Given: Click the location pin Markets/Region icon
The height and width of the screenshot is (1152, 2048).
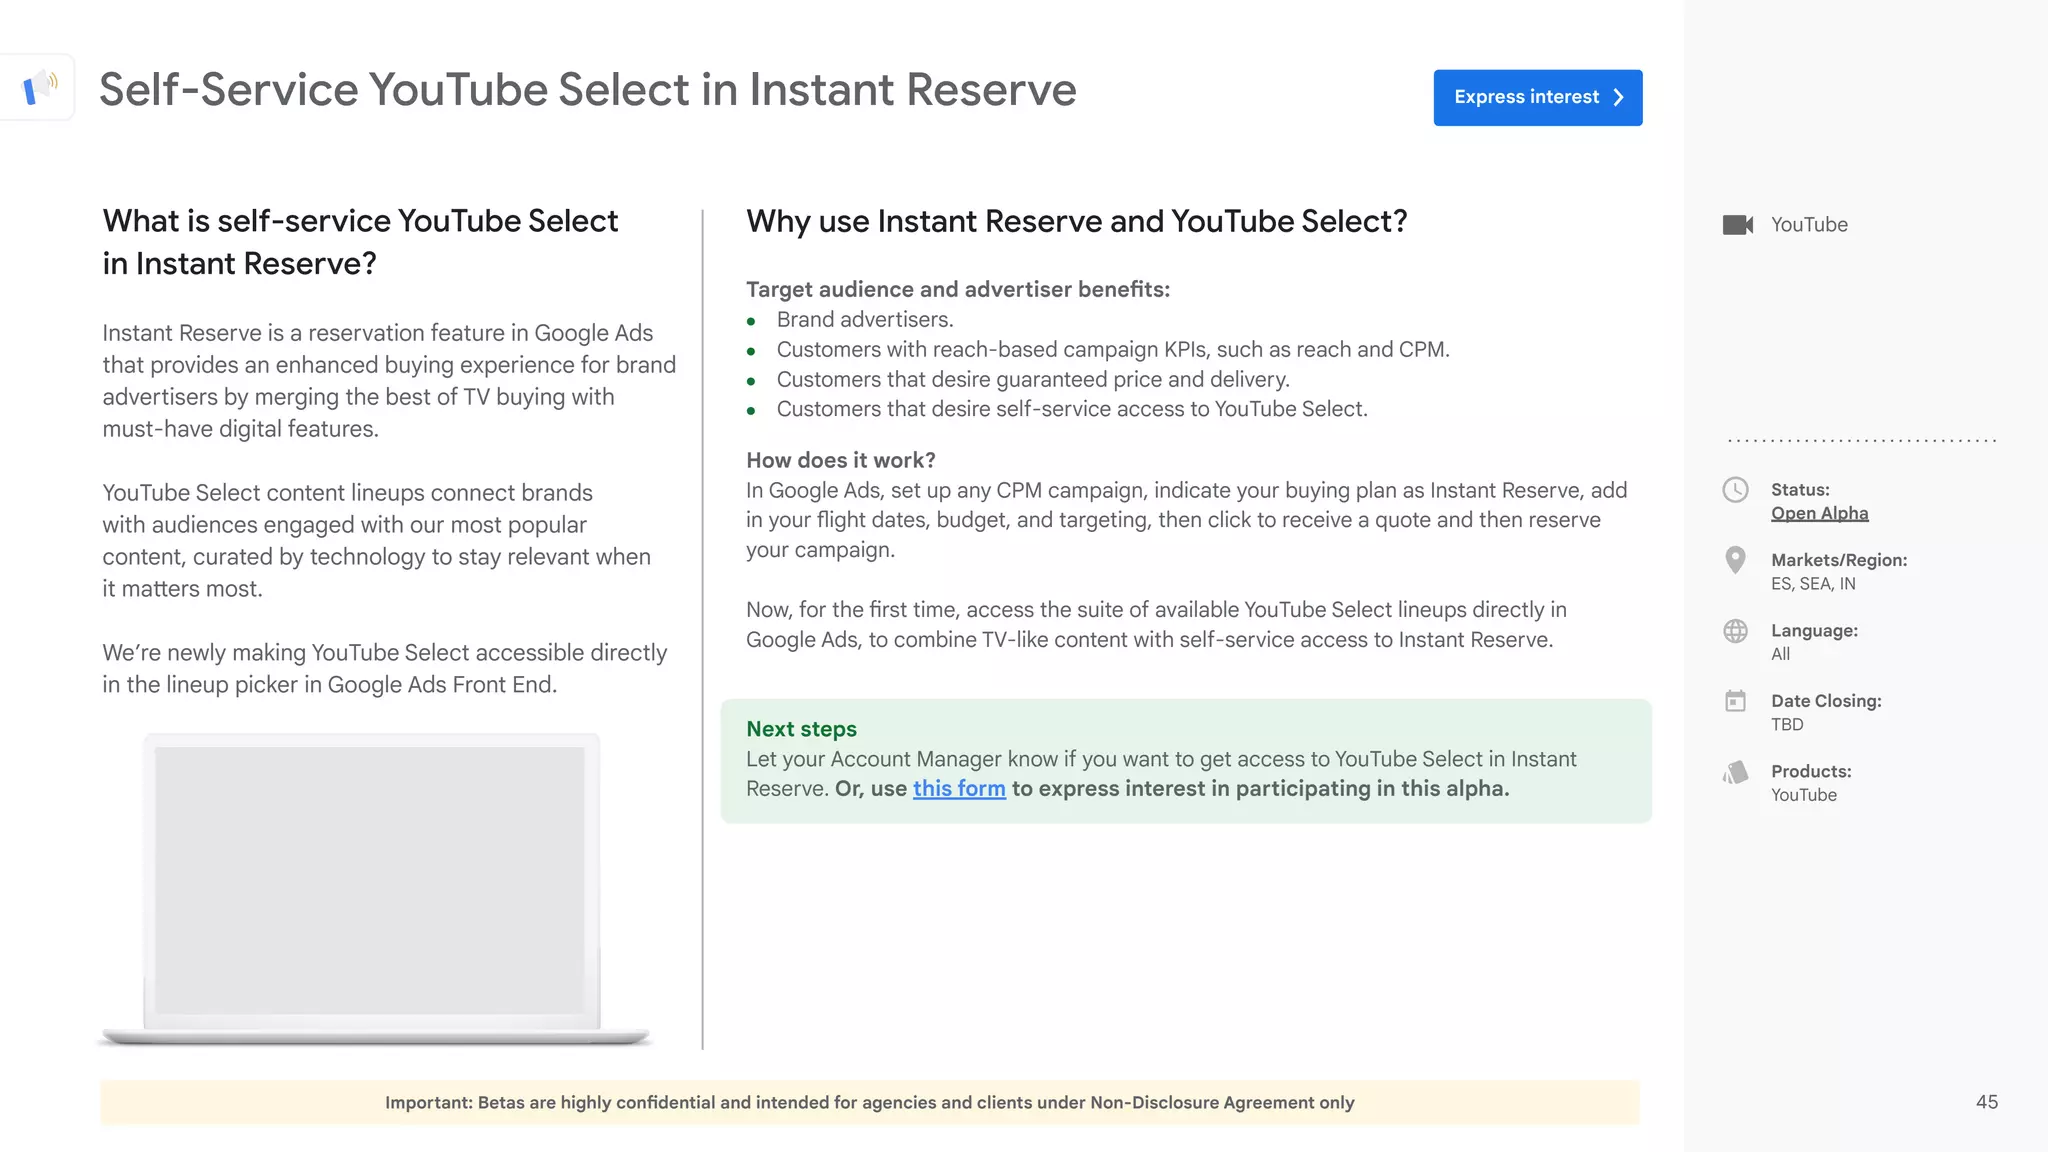Looking at the screenshot, I should (x=1735, y=560).
